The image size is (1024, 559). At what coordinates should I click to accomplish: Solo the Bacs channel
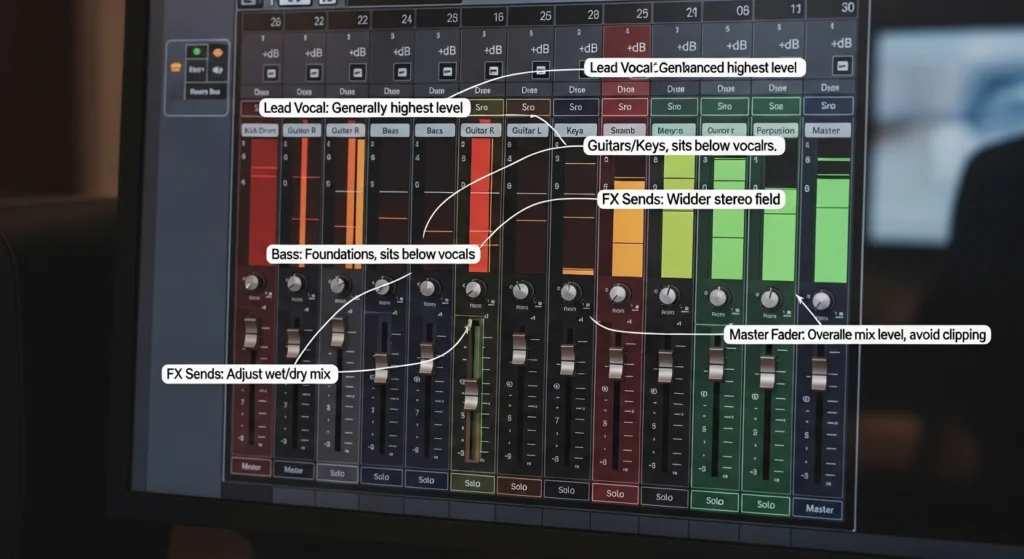coord(426,480)
